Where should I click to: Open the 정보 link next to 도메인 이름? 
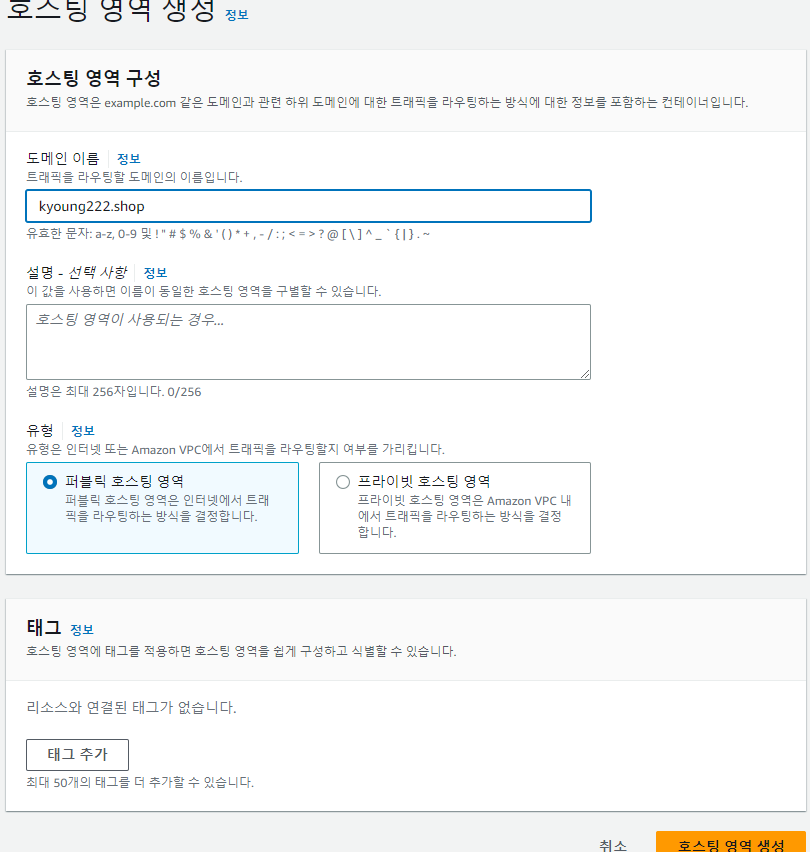(129, 159)
